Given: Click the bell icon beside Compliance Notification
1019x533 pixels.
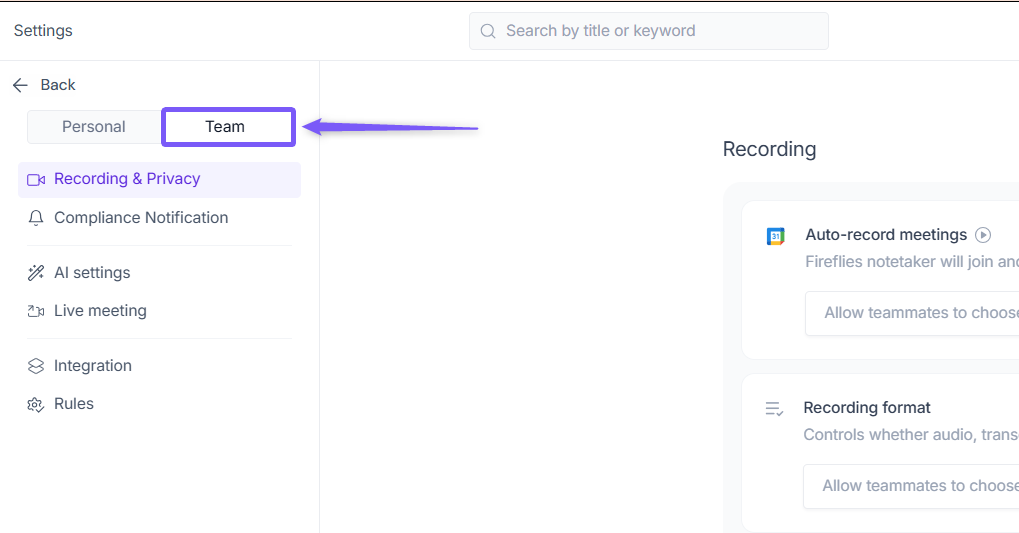Looking at the screenshot, I should tap(36, 218).
